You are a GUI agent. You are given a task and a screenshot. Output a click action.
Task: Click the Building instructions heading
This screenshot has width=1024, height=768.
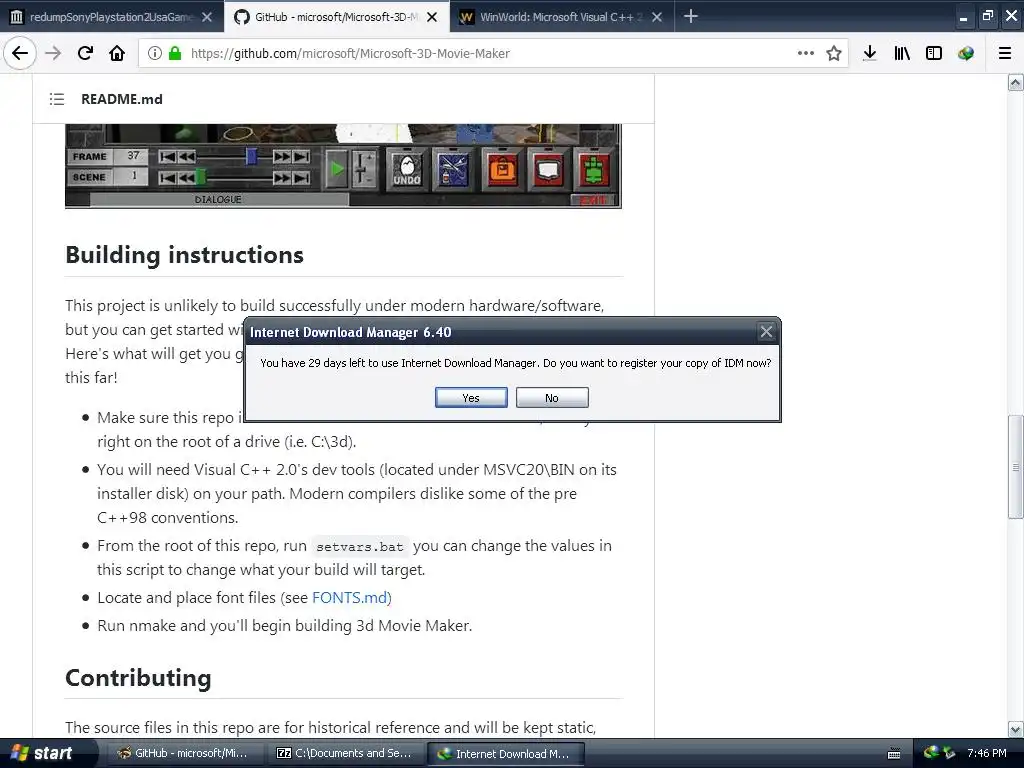(x=184, y=255)
